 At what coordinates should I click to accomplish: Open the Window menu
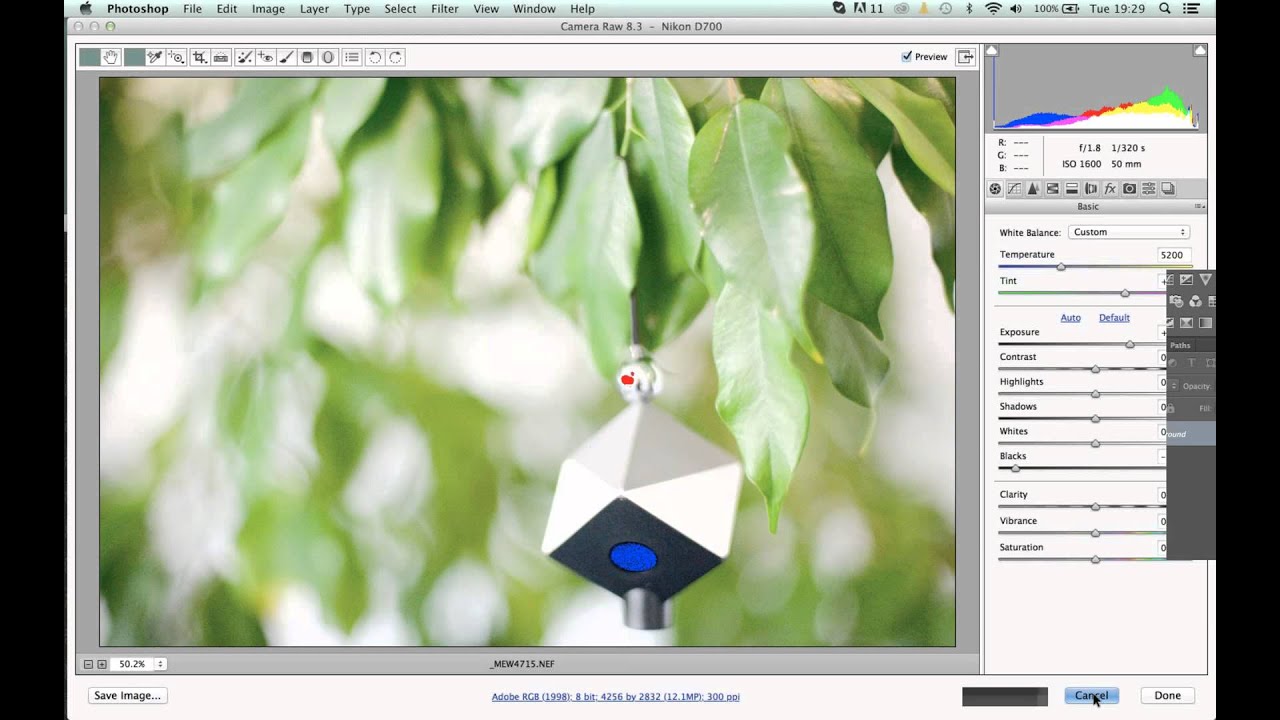point(534,9)
